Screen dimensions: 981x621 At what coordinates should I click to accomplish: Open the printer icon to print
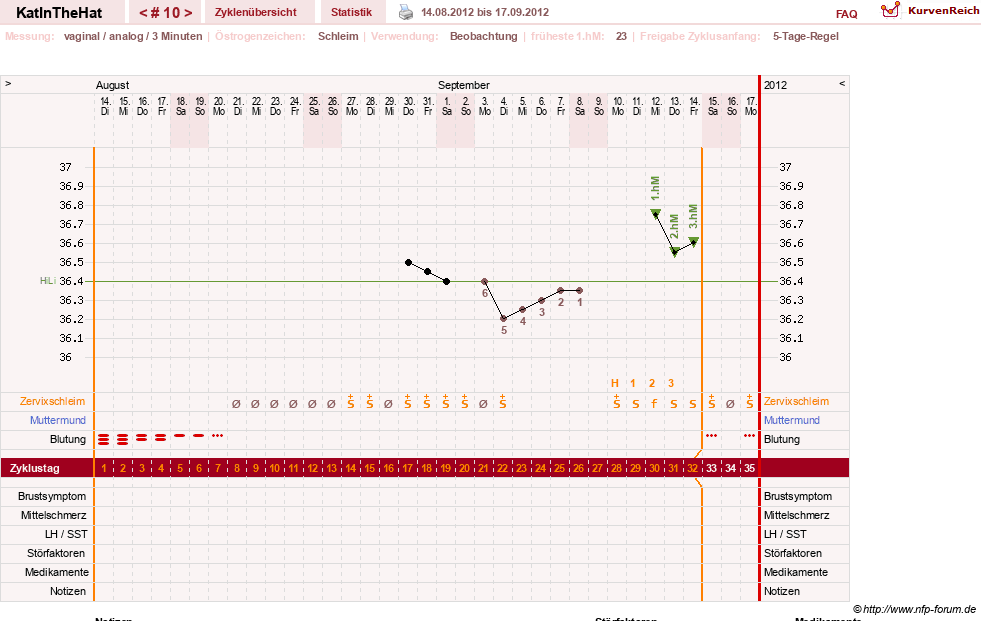click(406, 12)
